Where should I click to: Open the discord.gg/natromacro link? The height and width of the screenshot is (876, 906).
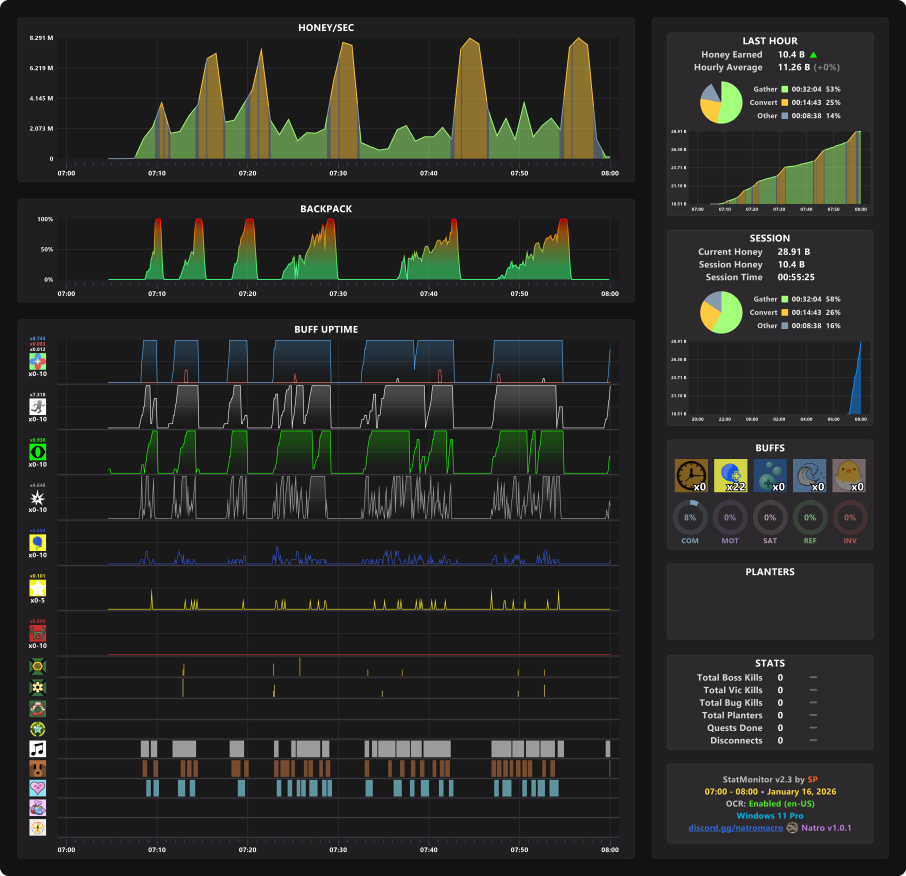click(736, 828)
